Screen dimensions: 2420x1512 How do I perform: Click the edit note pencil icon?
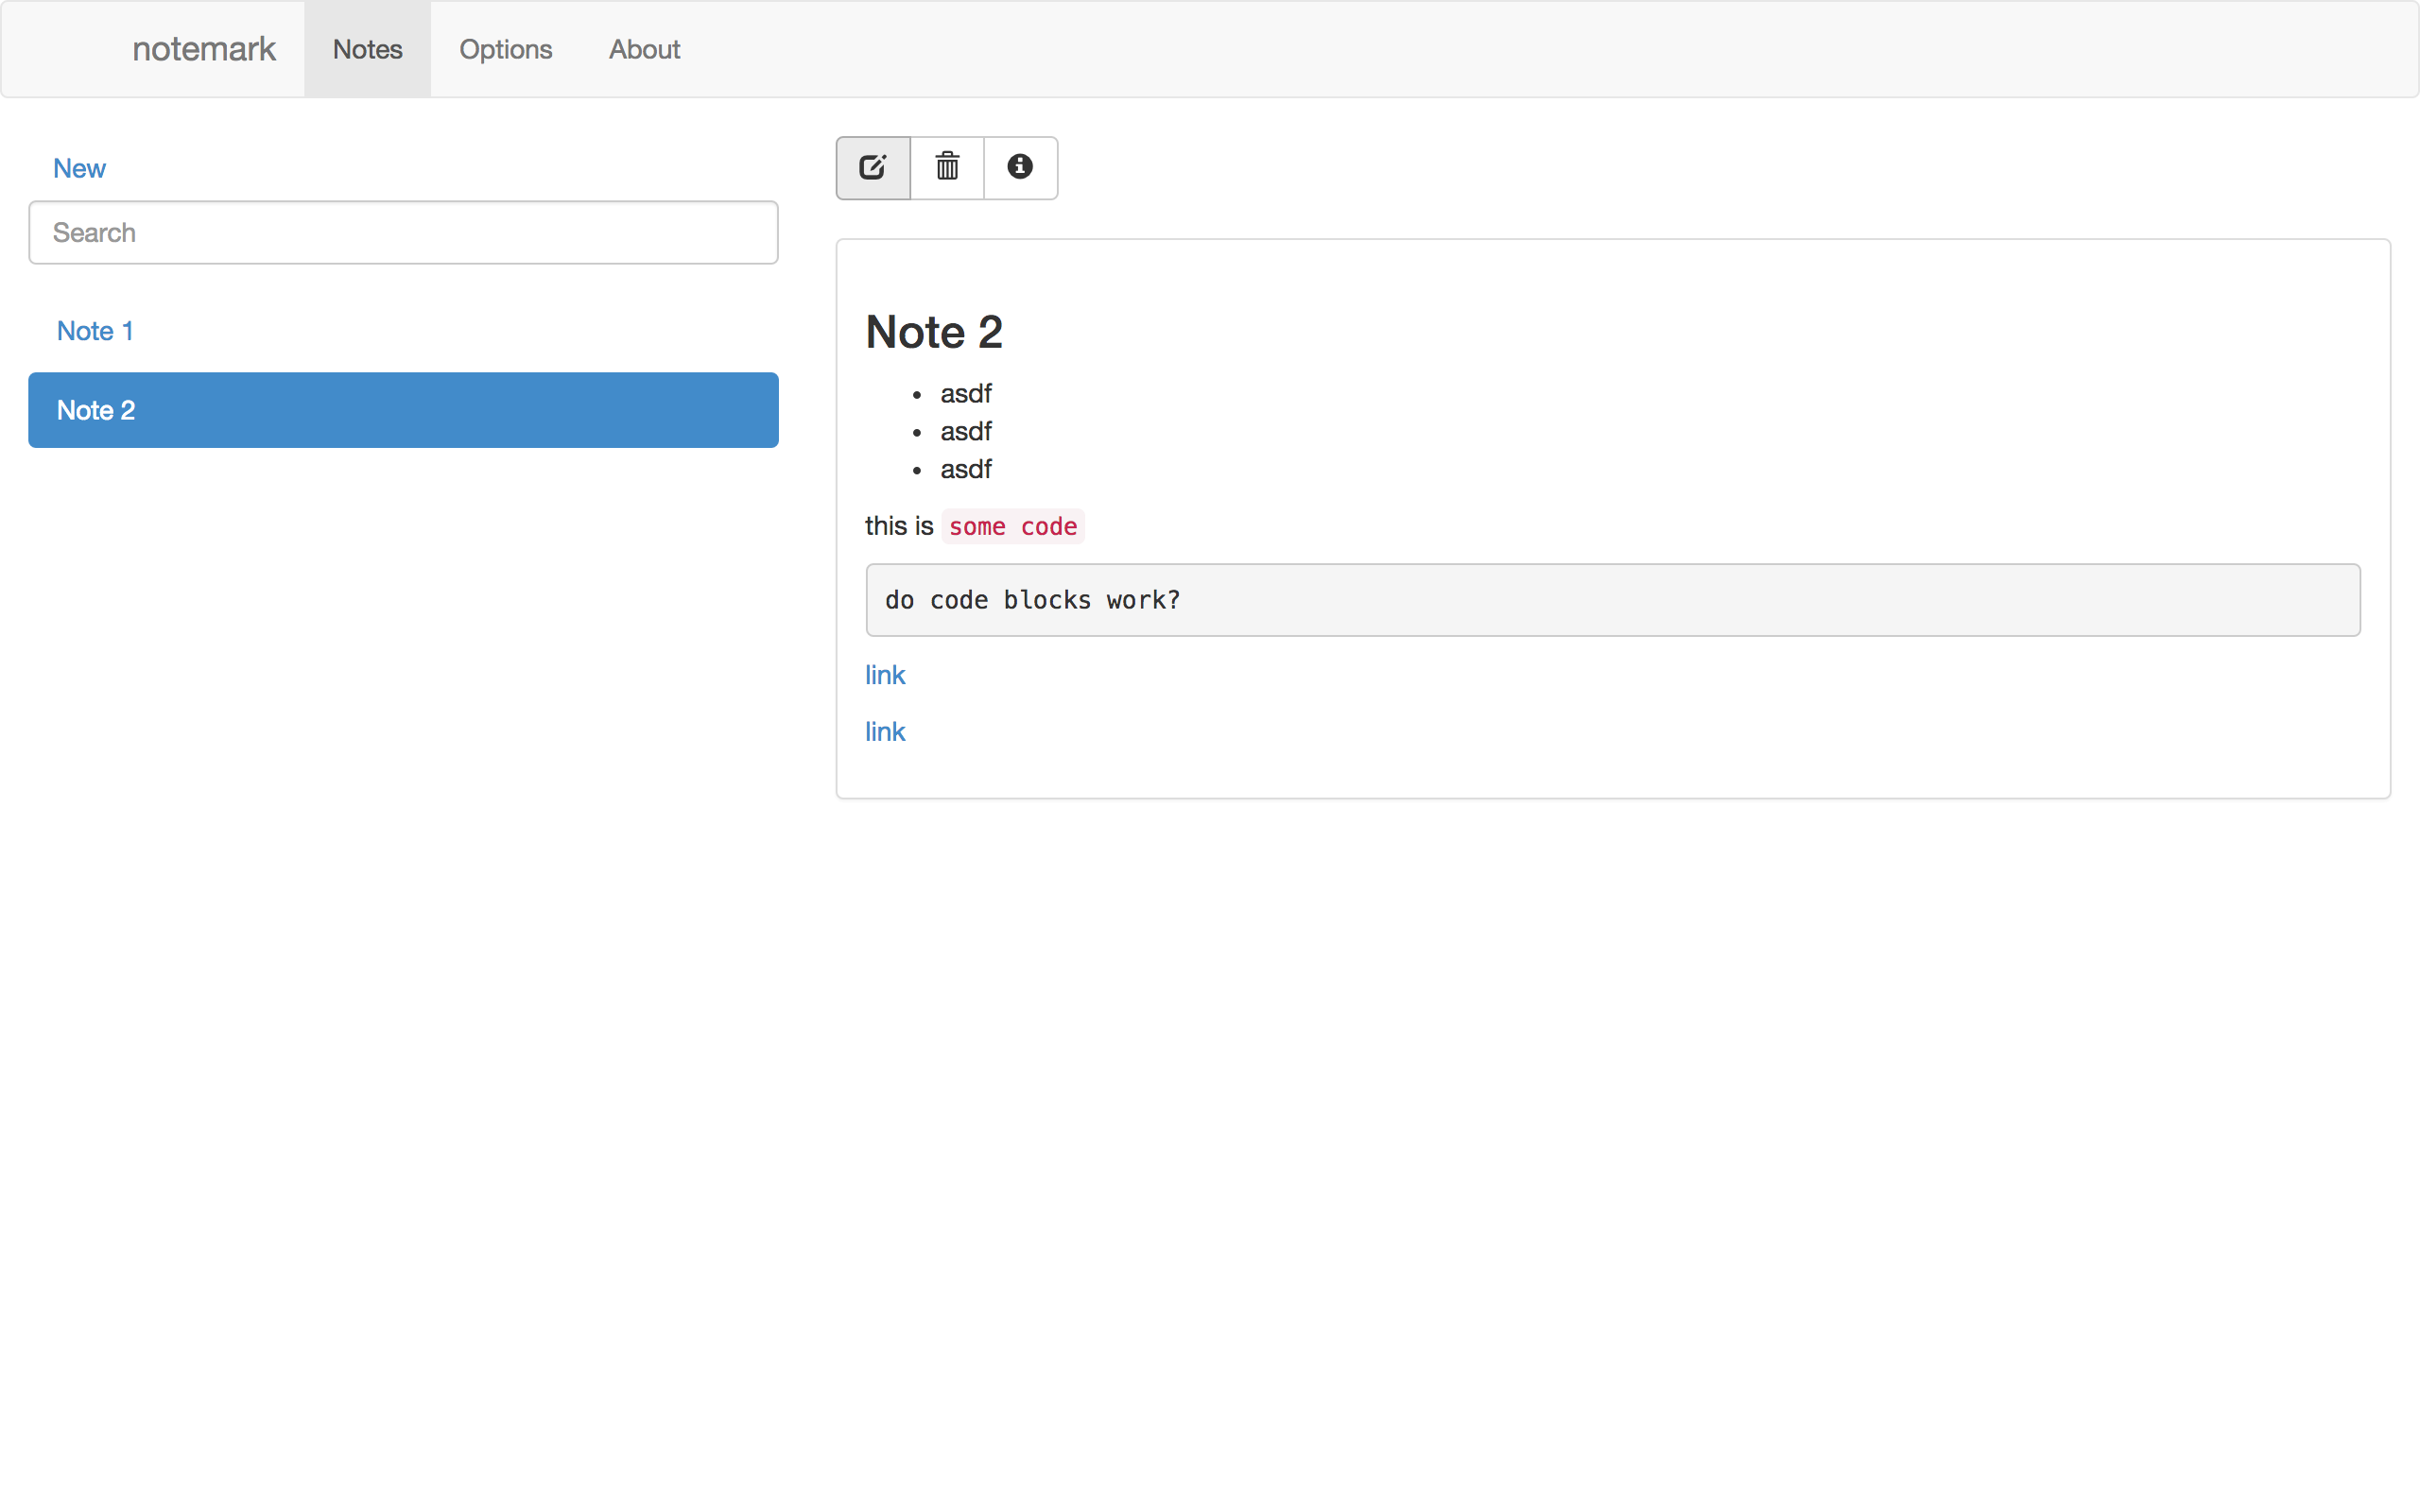point(872,167)
